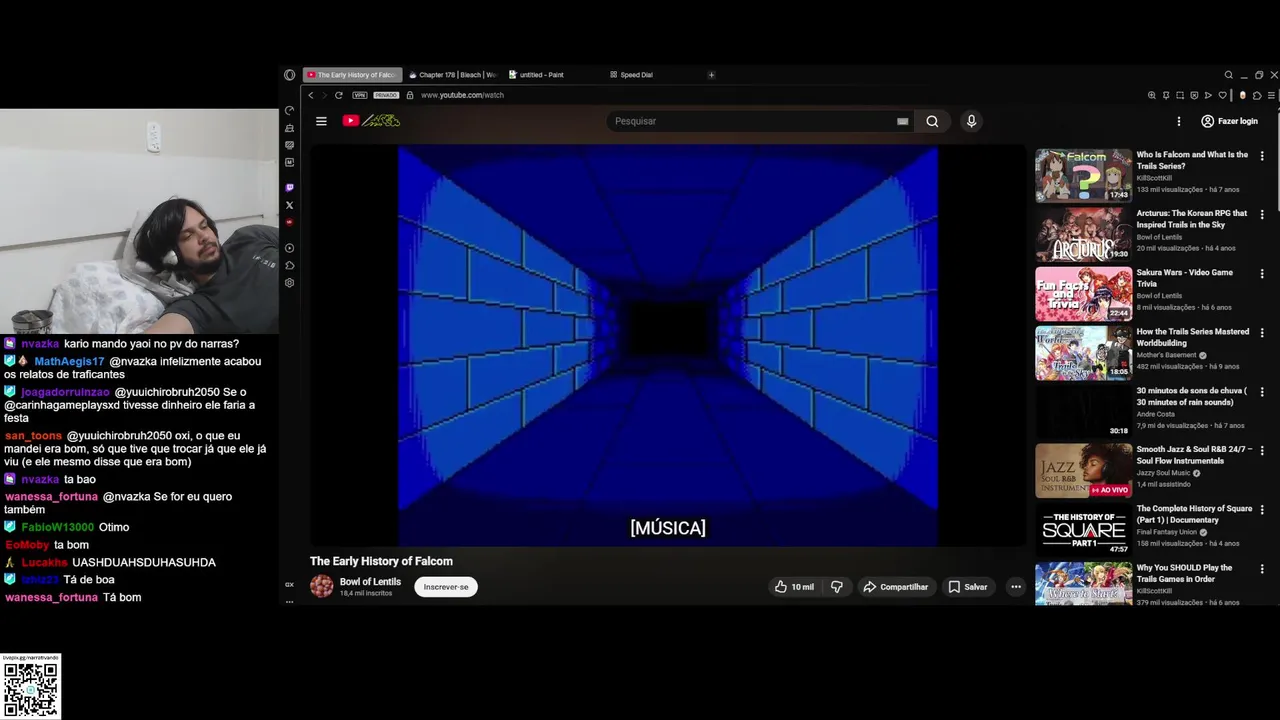Click the Inscrever-se subscribe button
The width and height of the screenshot is (1280, 720).
[446, 587]
